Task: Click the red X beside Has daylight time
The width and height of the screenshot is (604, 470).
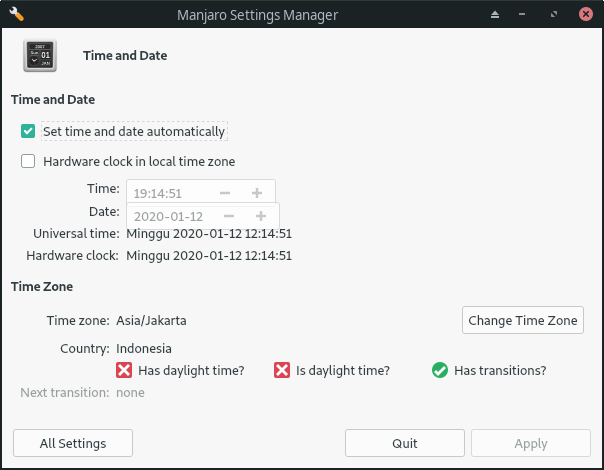Action: [124, 370]
